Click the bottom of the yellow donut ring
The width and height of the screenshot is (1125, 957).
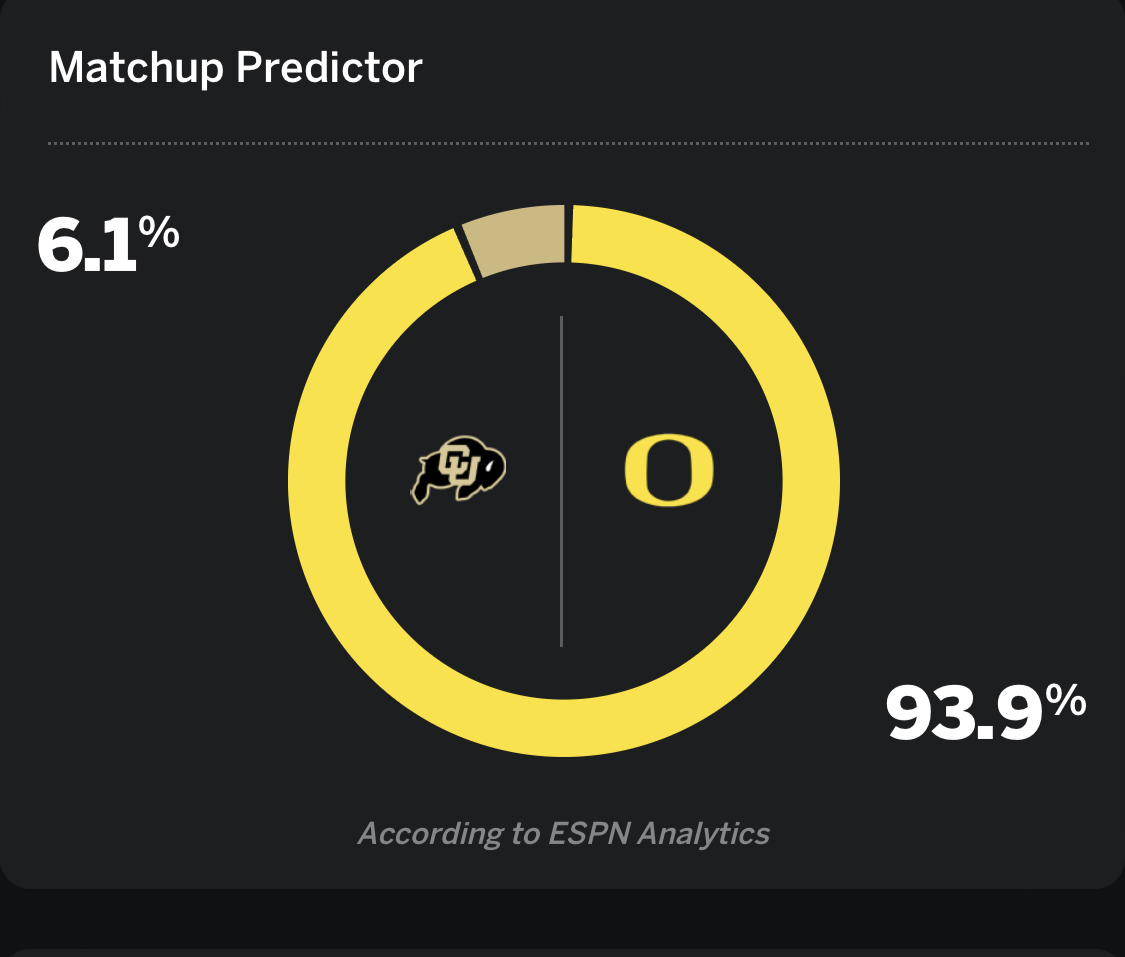tap(564, 726)
